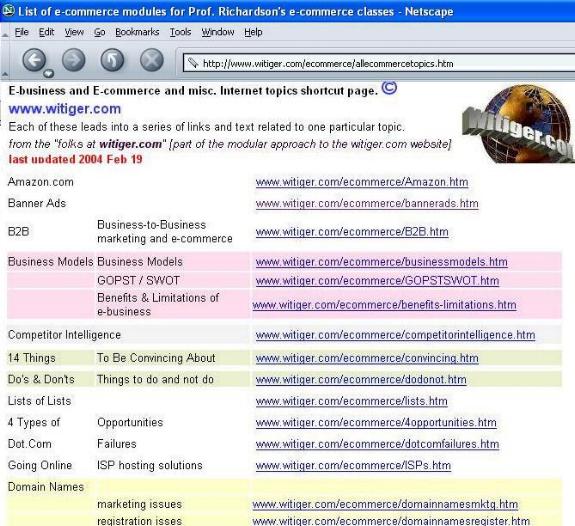Click 'last updated 2004 Feb 19' text
This screenshot has width=575, height=526.
coord(76,160)
